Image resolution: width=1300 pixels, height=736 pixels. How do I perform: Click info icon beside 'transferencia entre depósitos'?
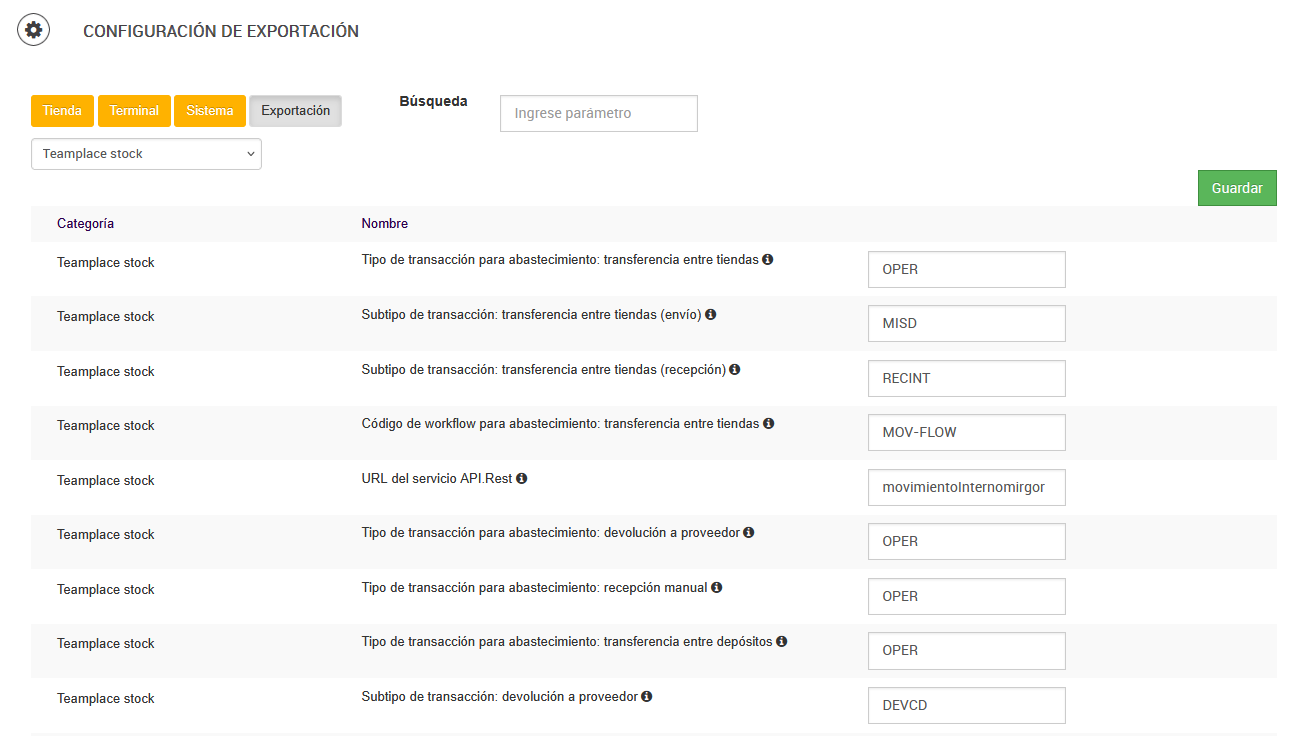pos(782,641)
